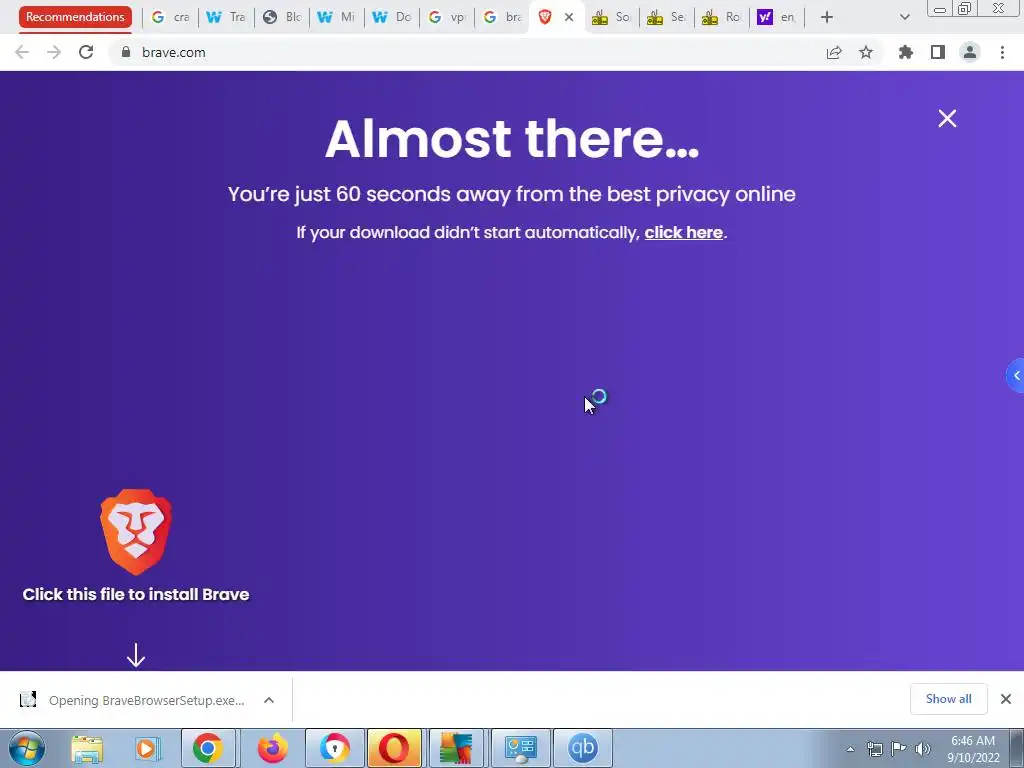1024x768 pixels.
Task: Open Windows Explorer from the taskbar
Action: pos(87,748)
